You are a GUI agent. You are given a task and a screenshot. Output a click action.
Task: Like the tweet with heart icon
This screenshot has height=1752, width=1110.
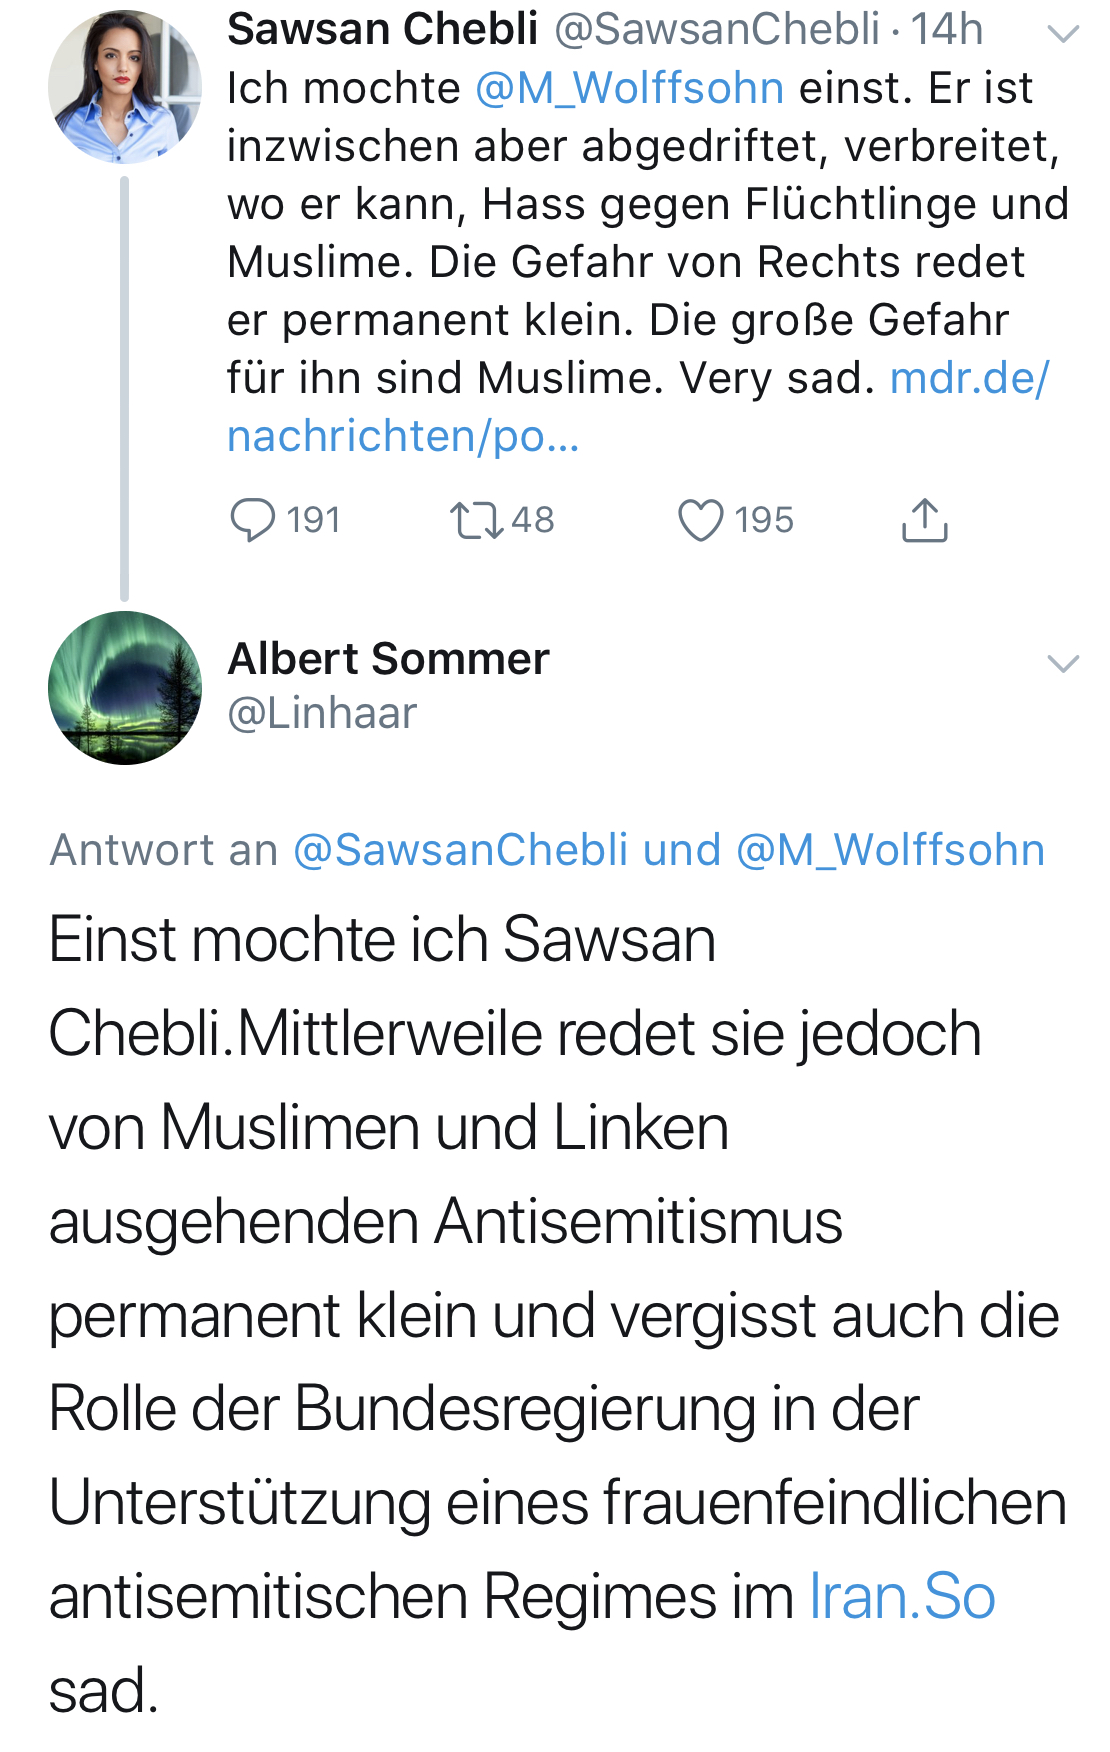pyautogui.click(x=700, y=521)
